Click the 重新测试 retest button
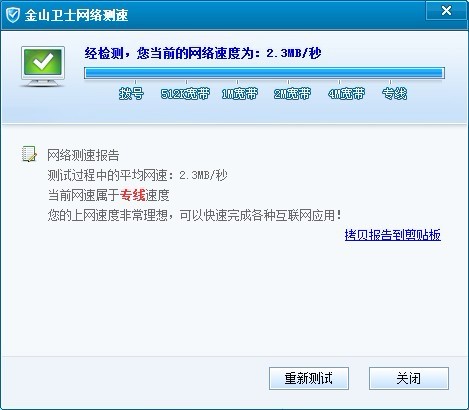The height and width of the screenshot is (410, 469). (x=309, y=378)
